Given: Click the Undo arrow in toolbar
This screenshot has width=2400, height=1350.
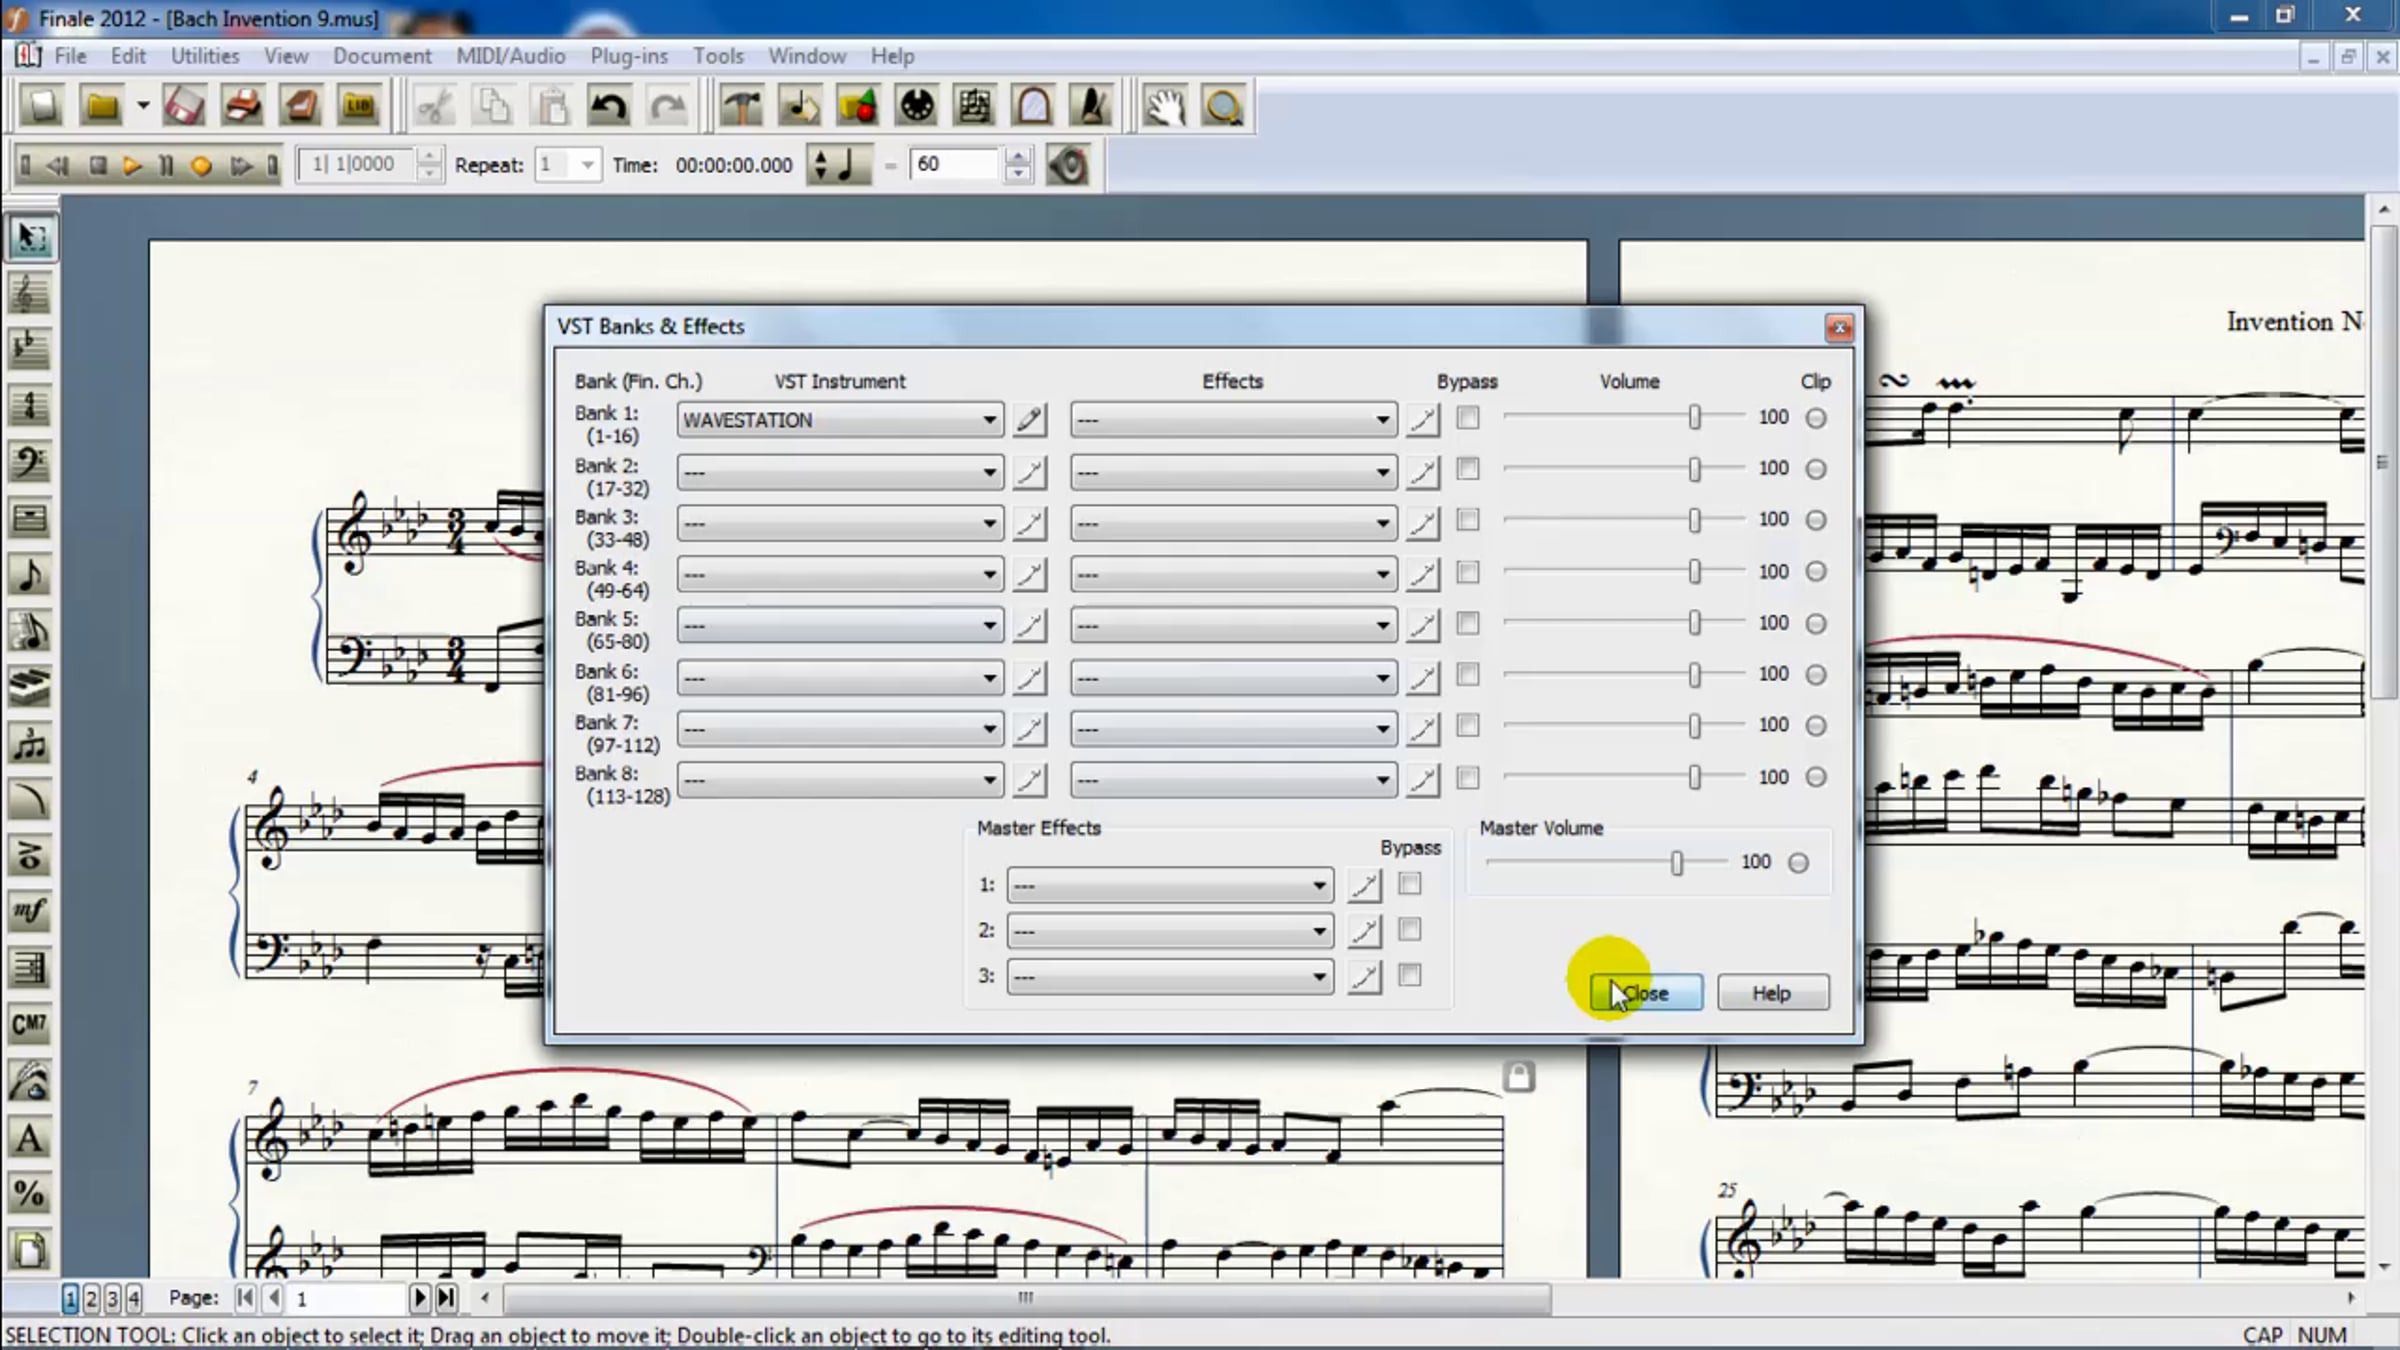Looking at the screenshot, I should pos(609,107).
